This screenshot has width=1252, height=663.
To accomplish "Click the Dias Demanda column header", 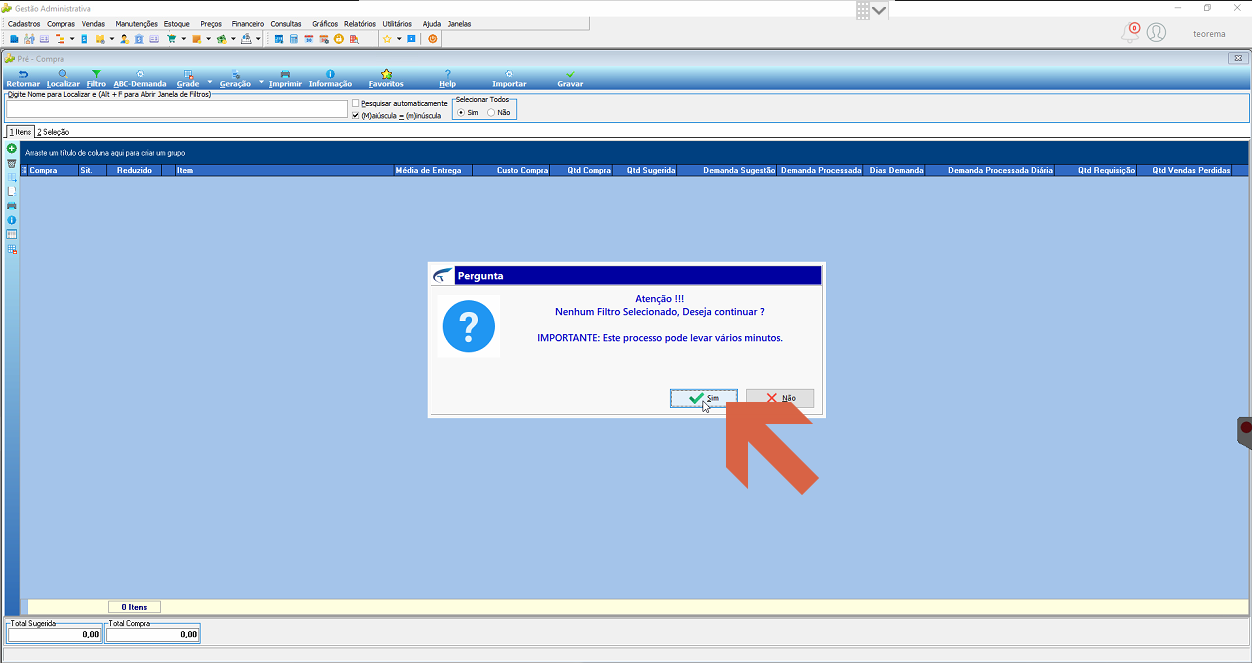I will point(894,171).
